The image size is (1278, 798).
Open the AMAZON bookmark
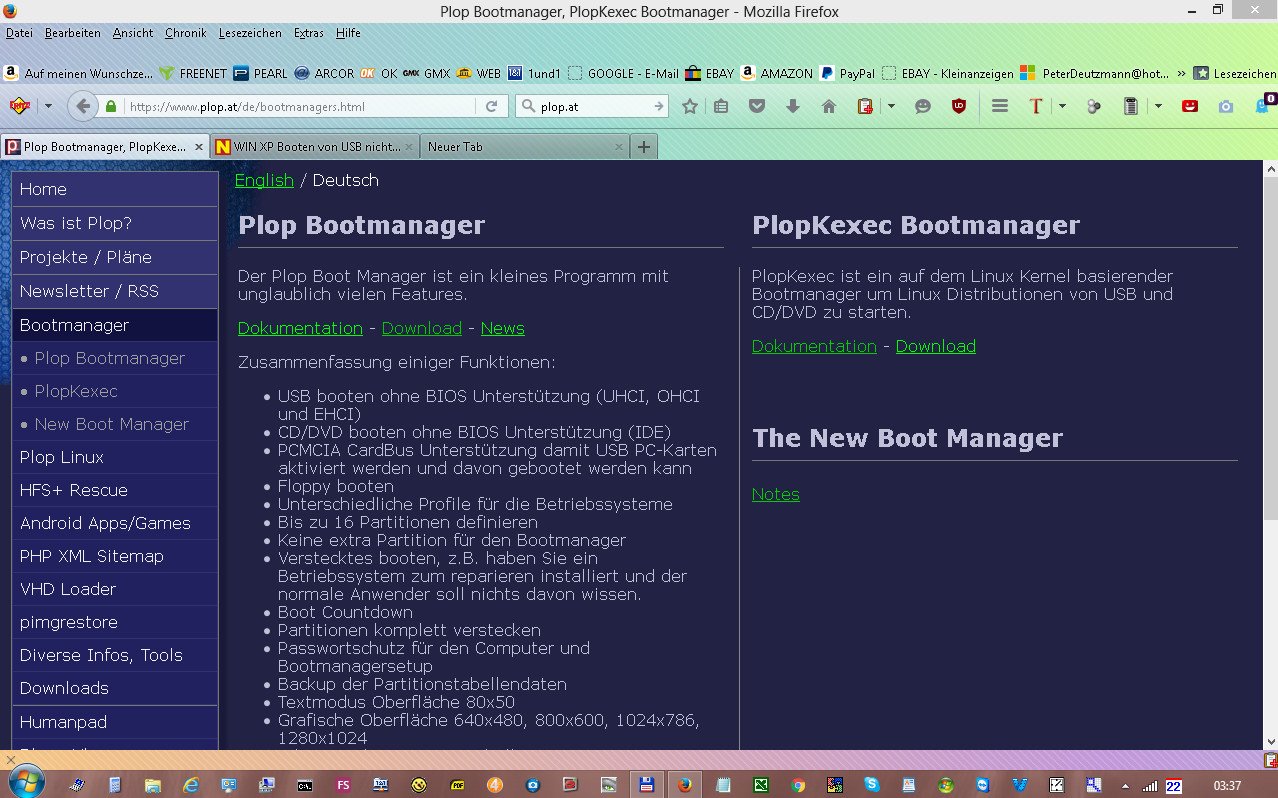click(x=776, y=73)
